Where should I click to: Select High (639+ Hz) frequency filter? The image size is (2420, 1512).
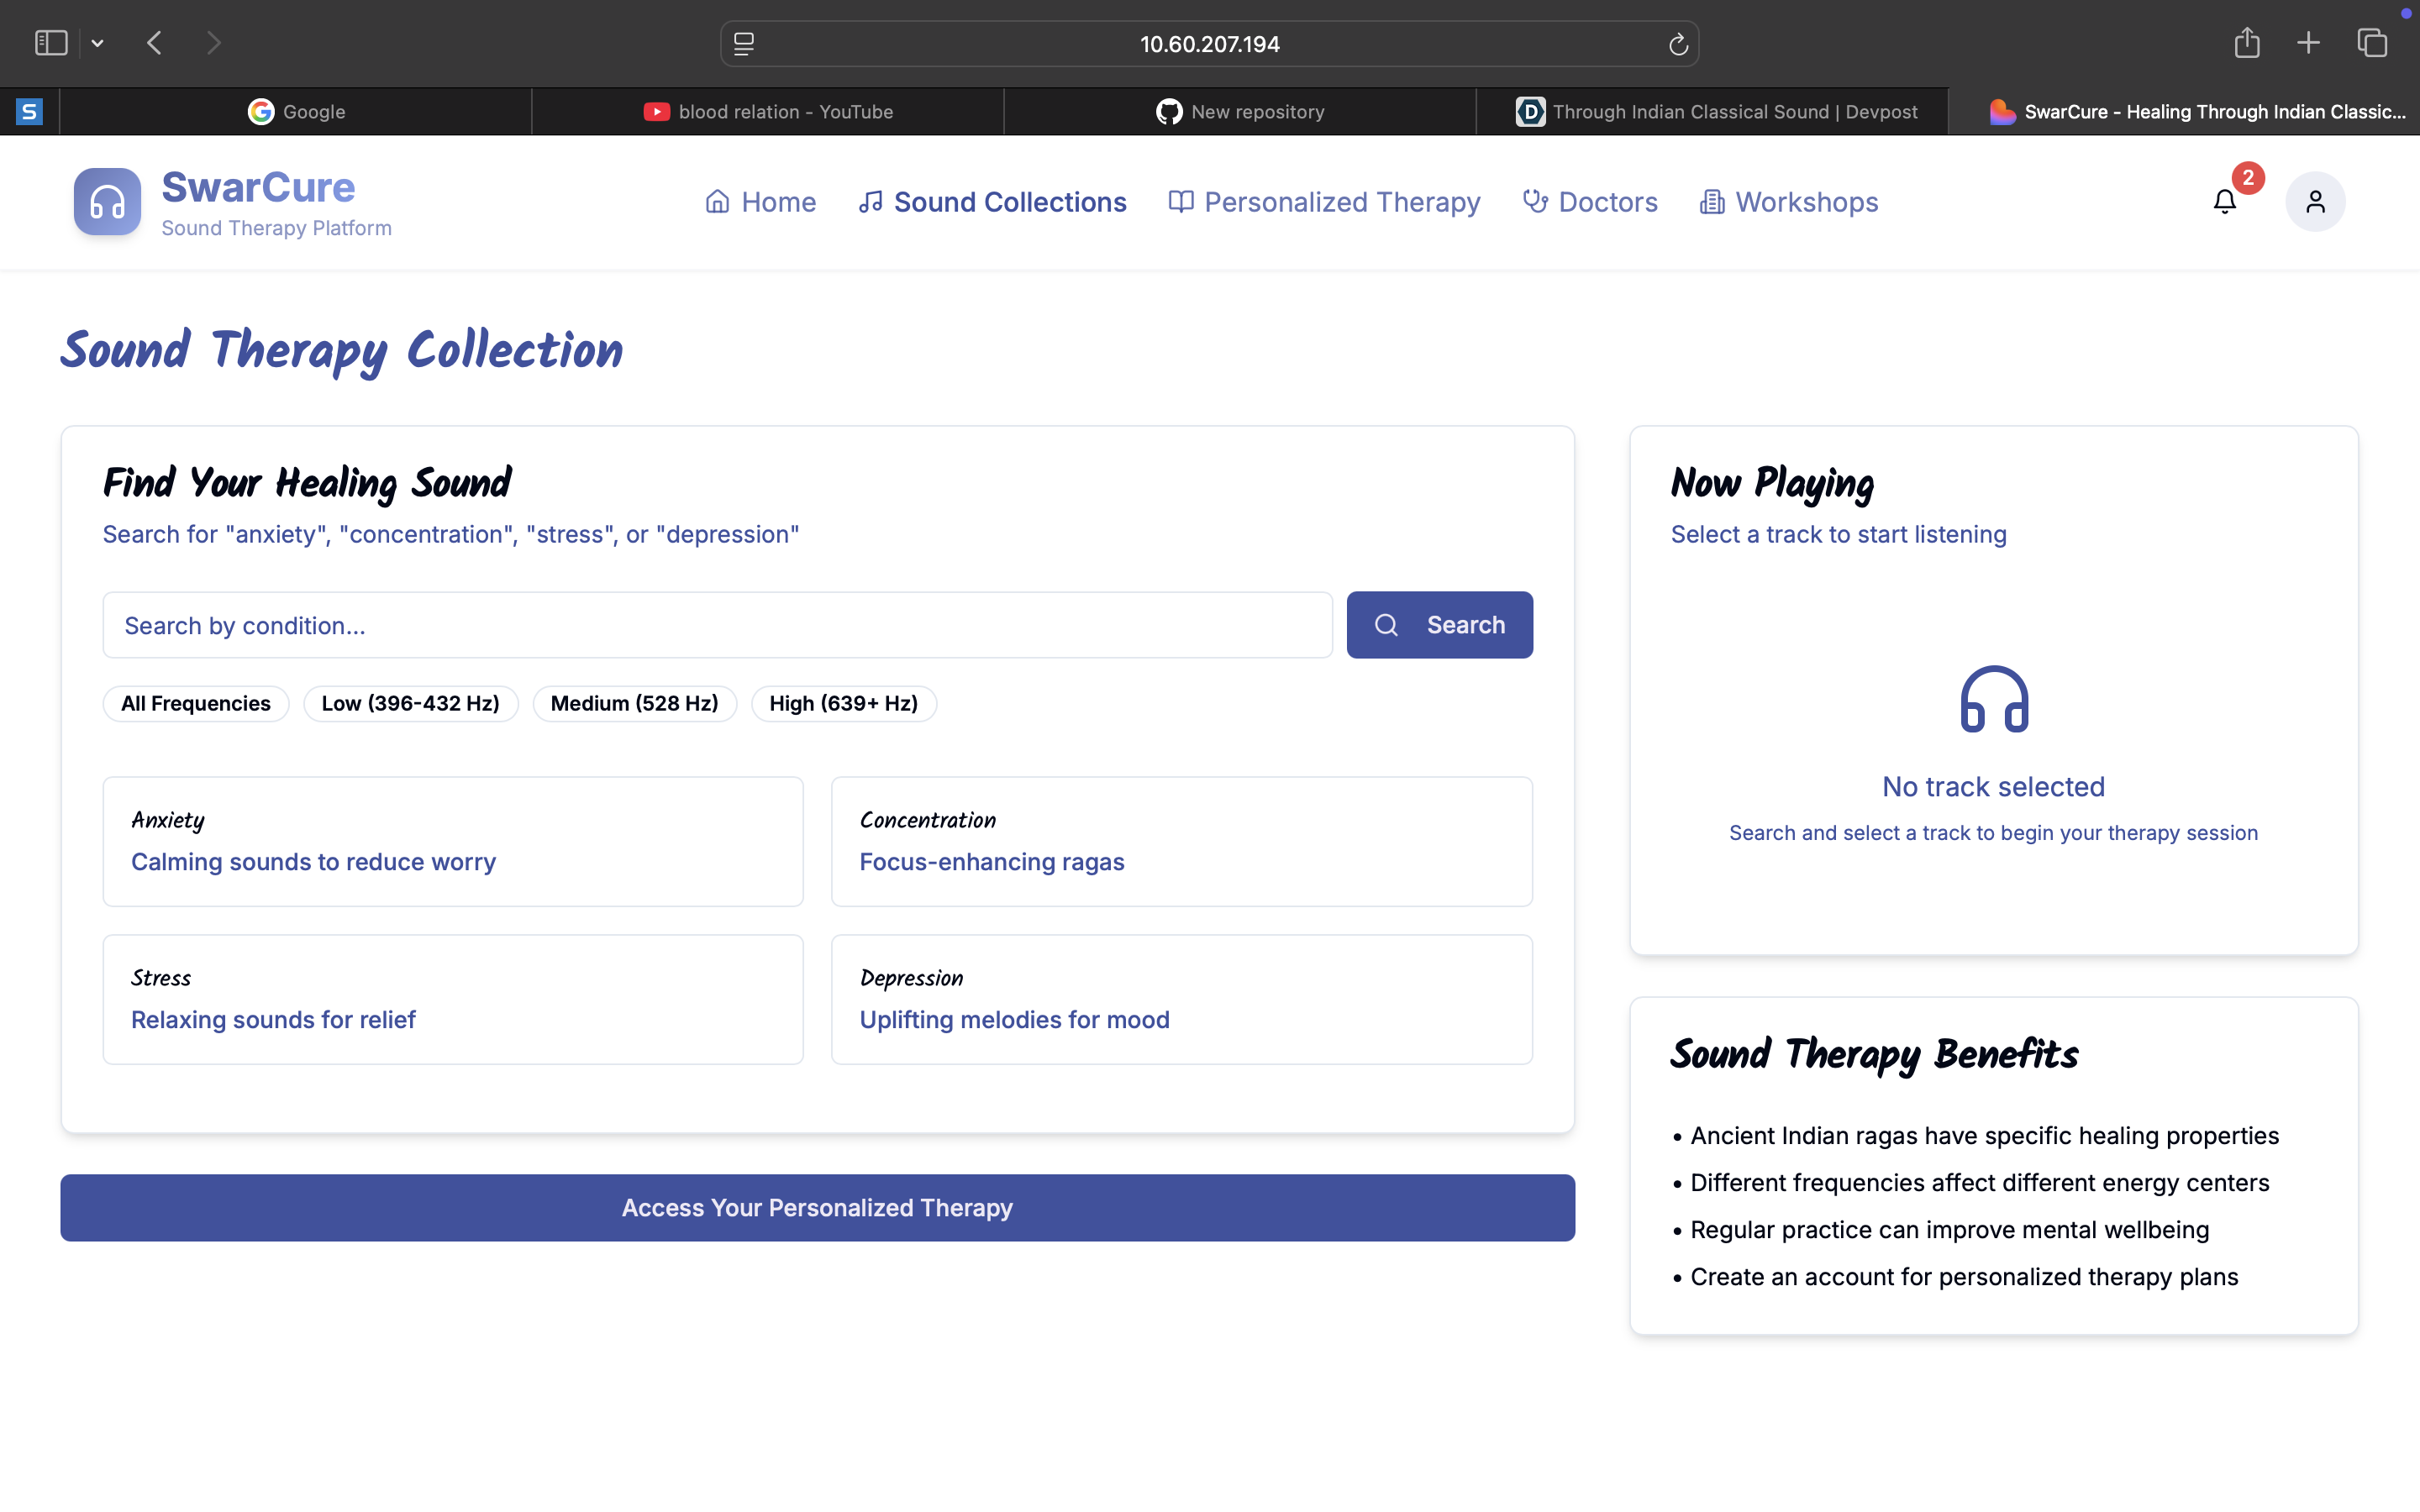(843, 703)
